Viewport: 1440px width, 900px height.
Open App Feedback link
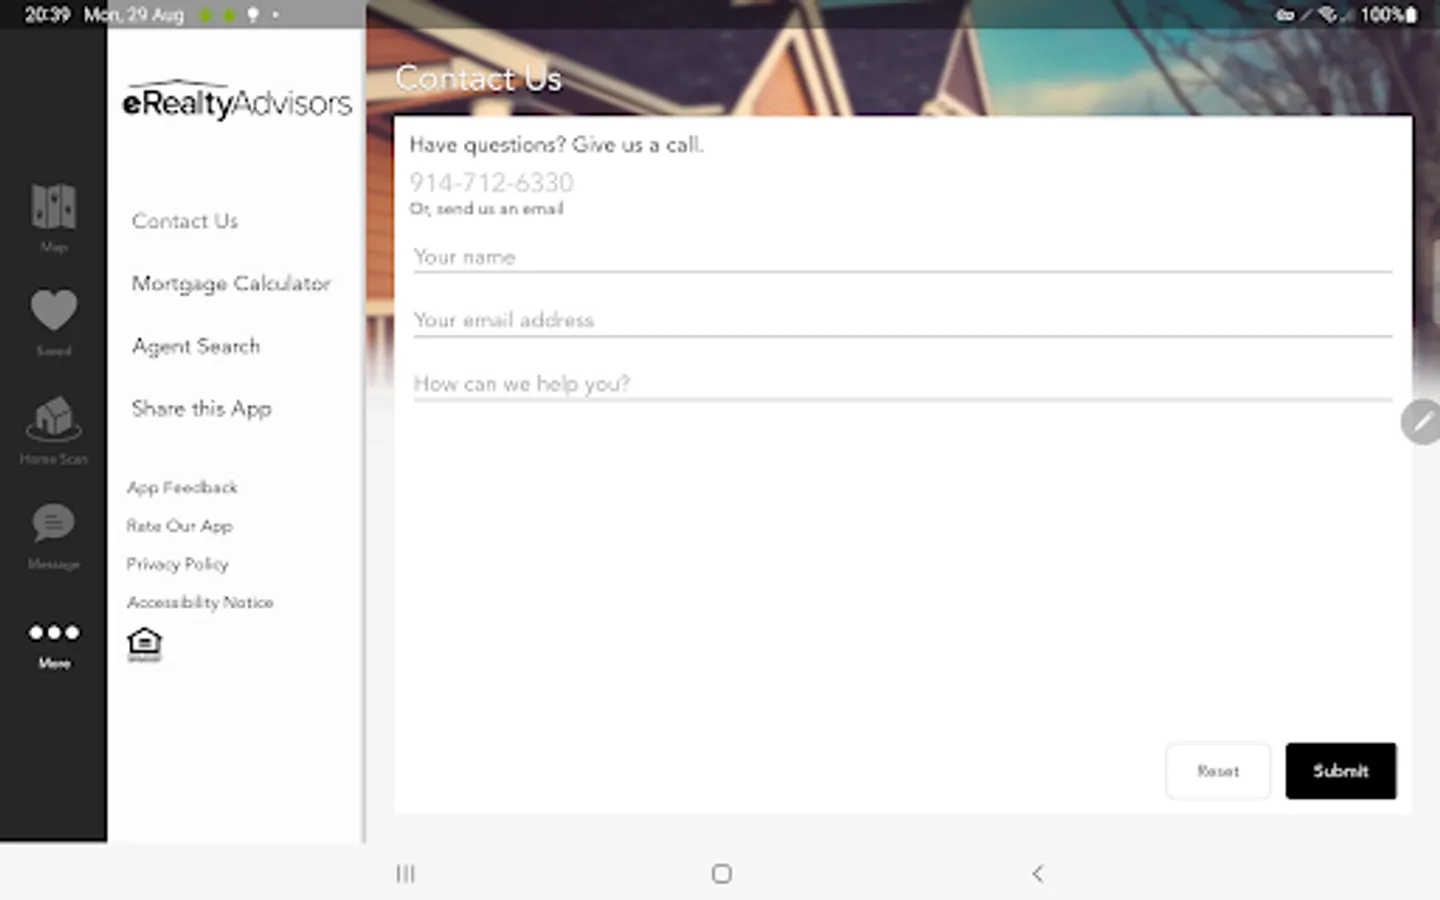[x=182, y=488]
